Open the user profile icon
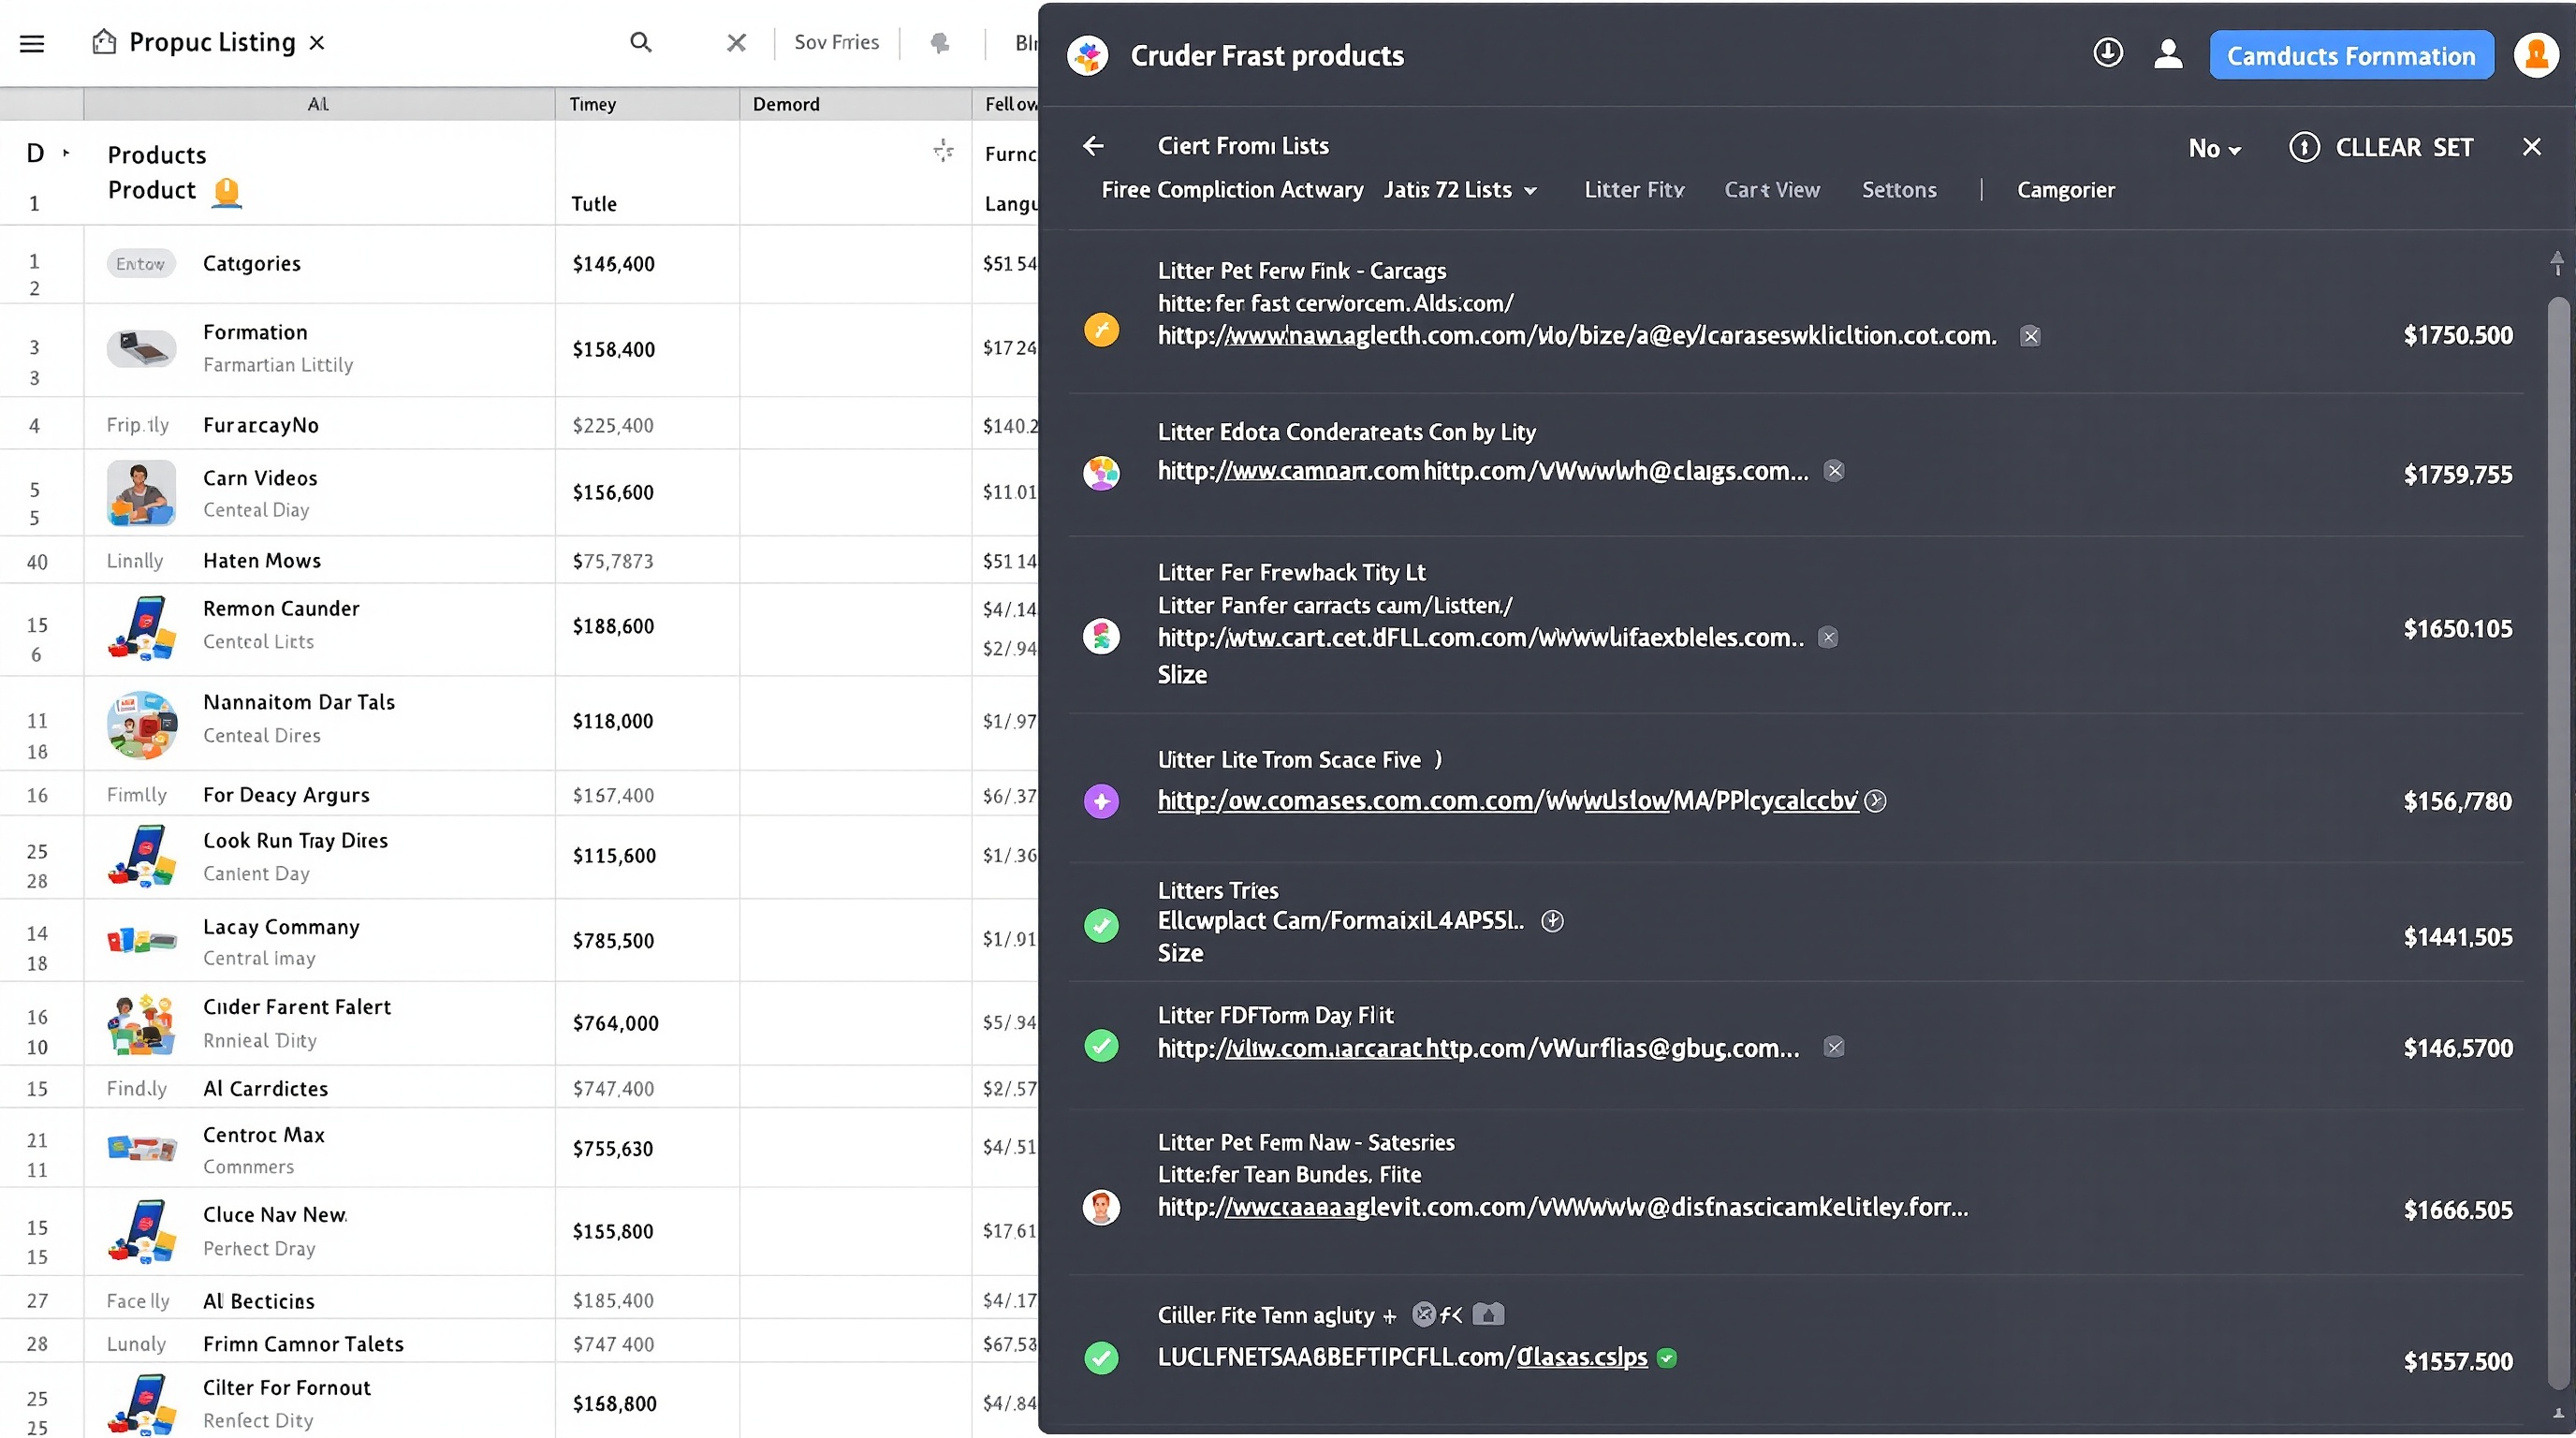 2167,54
